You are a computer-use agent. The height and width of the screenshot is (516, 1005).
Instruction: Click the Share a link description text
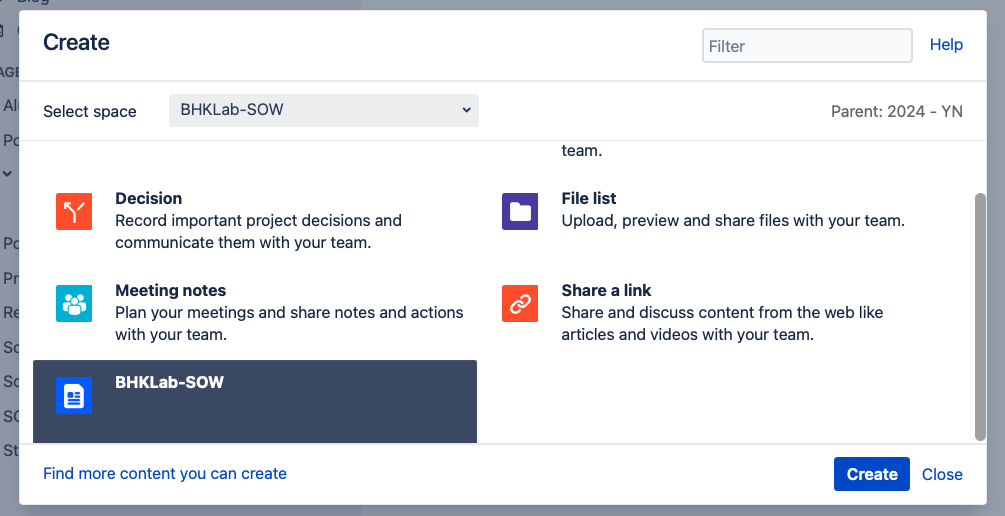coord(722,324)
